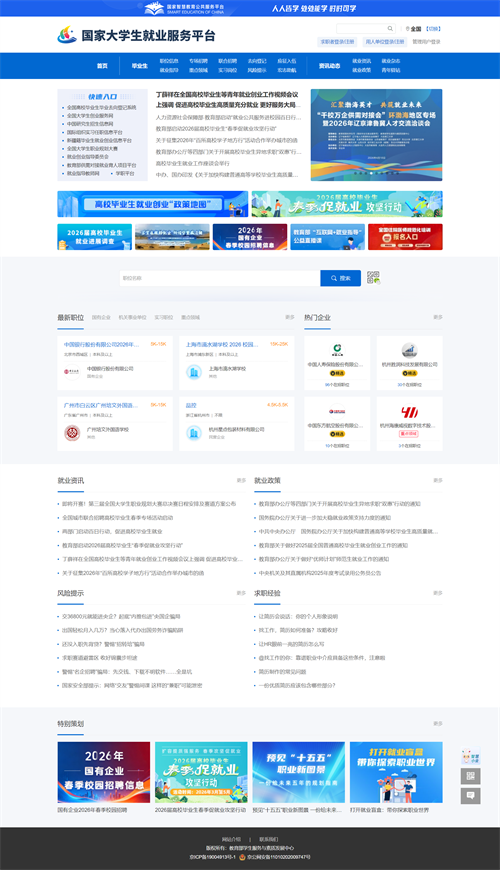500x870 pixels.
Task: Click 更多 in the 求职经验 section
Action: pos(438,593)
